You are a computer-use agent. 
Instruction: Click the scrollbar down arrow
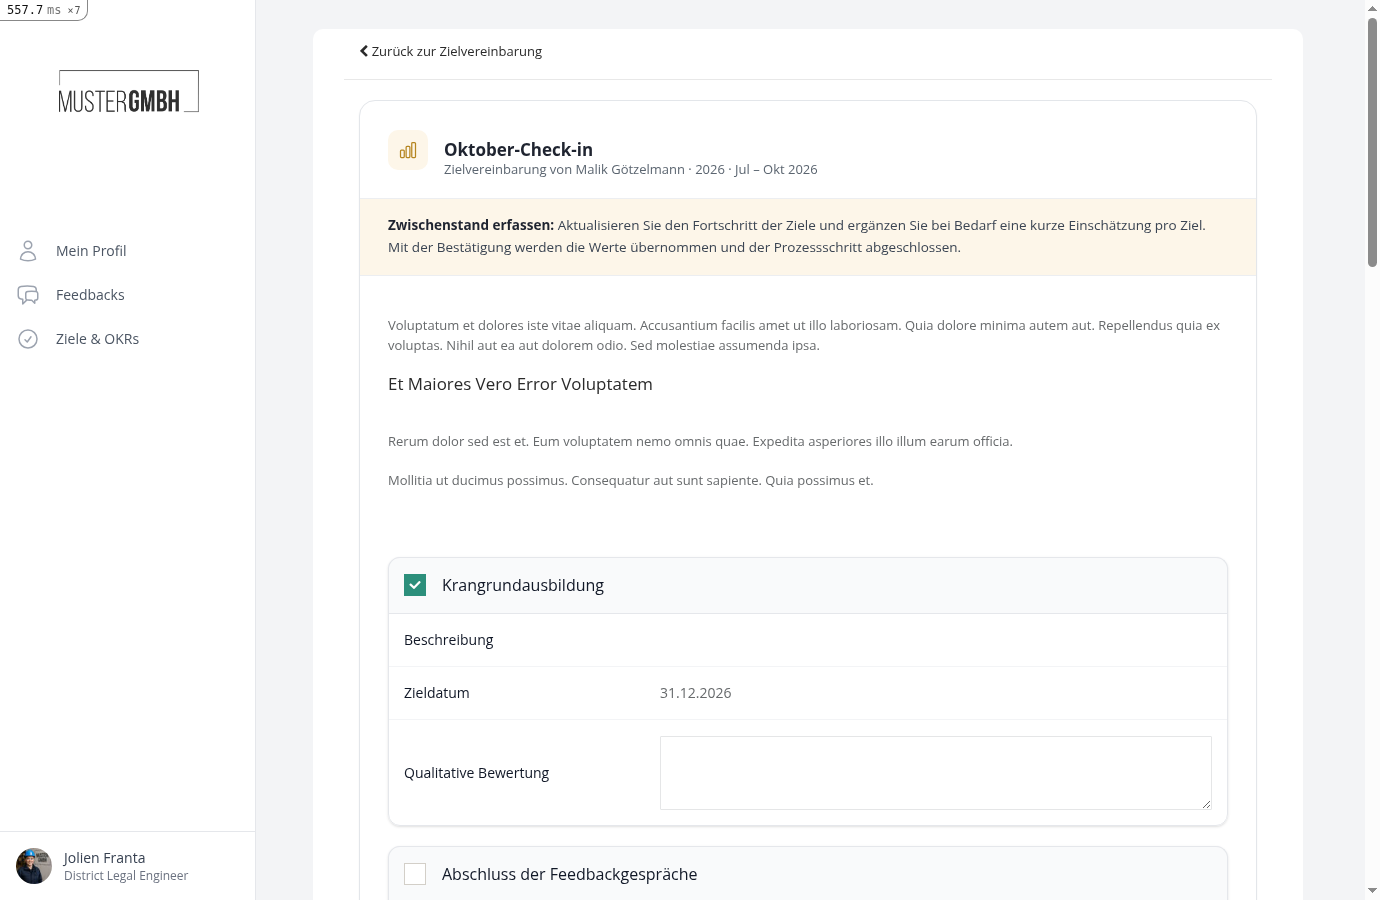1372,891
